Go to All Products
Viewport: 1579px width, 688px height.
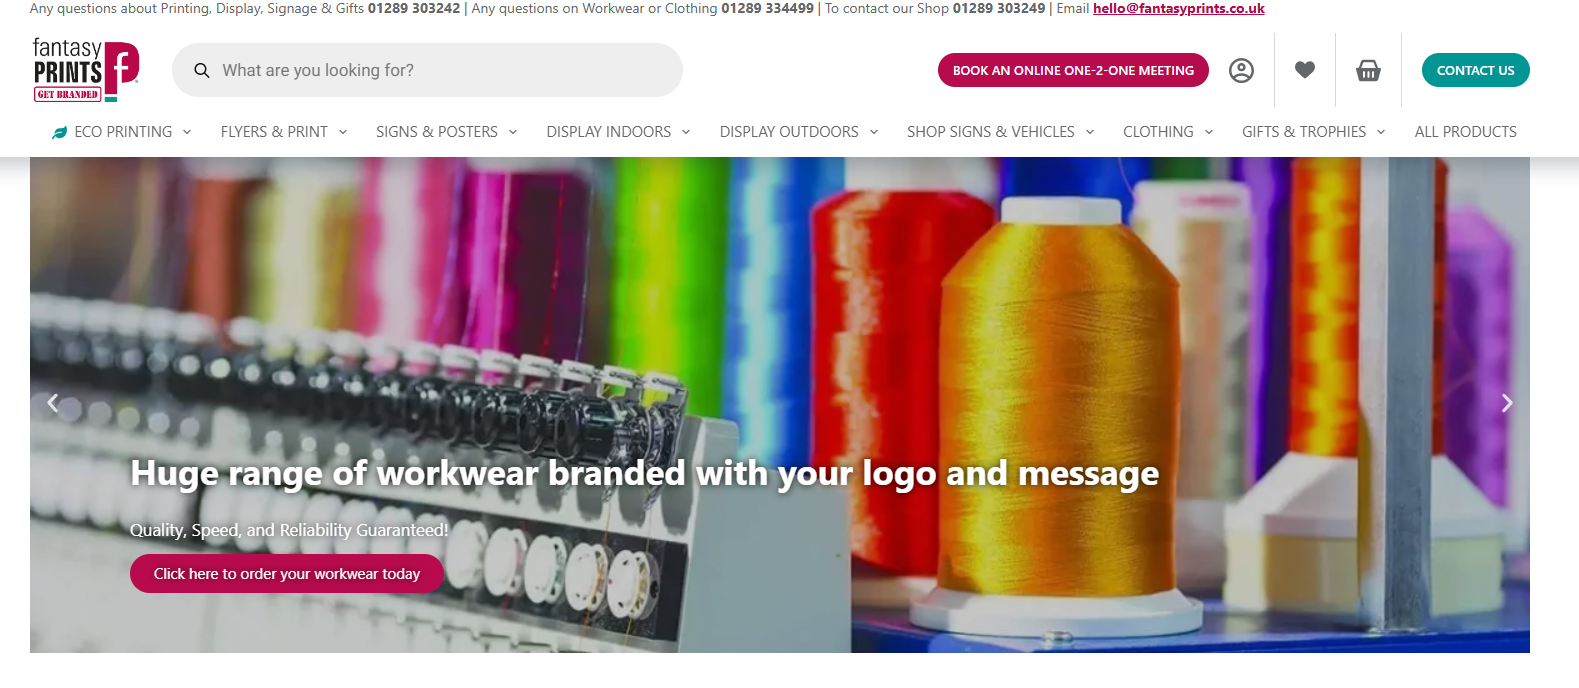point(1465,132)
